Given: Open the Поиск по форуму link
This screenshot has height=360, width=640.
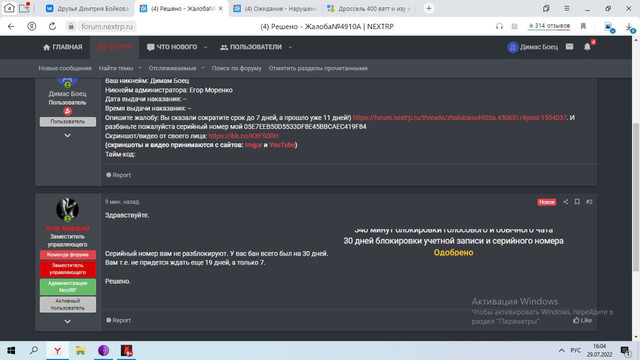Looking at the screenshot, I should click(x=236, y=68).
